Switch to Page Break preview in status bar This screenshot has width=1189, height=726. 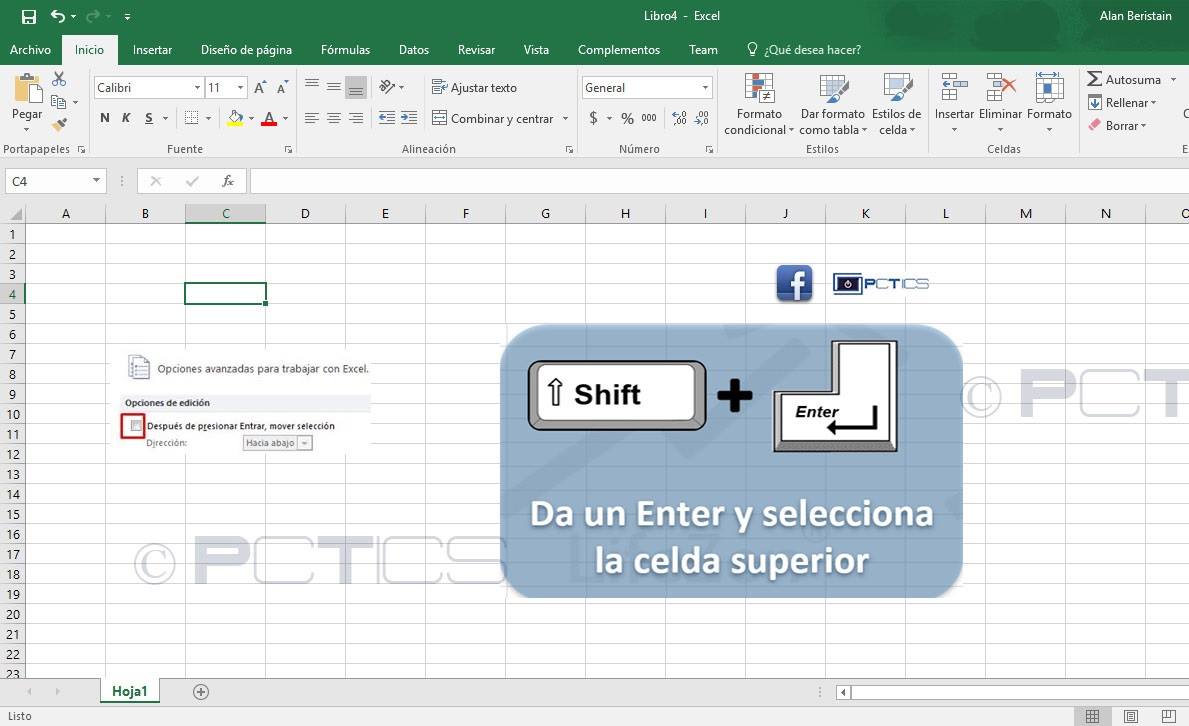click(1169, 716)
